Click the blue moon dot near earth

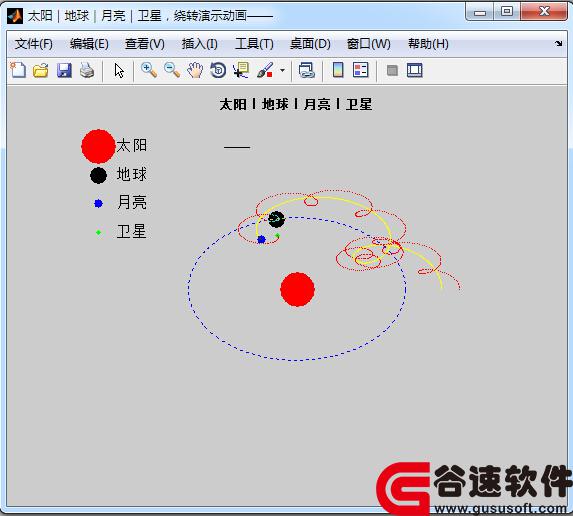coord(261,240)
